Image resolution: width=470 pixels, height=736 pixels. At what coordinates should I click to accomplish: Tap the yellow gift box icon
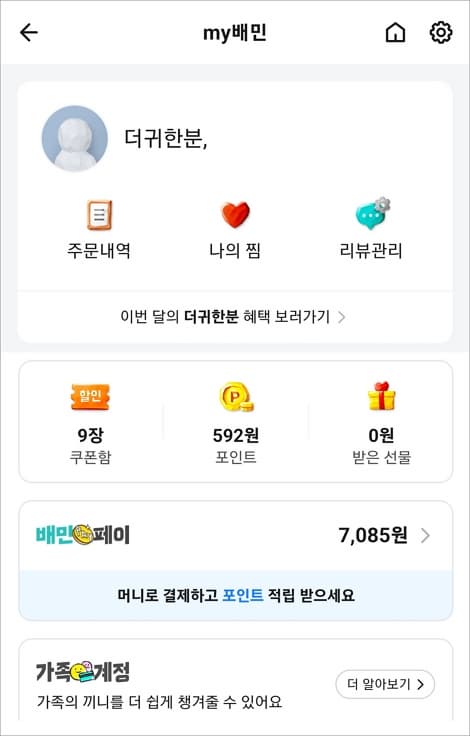coord(381,396)
